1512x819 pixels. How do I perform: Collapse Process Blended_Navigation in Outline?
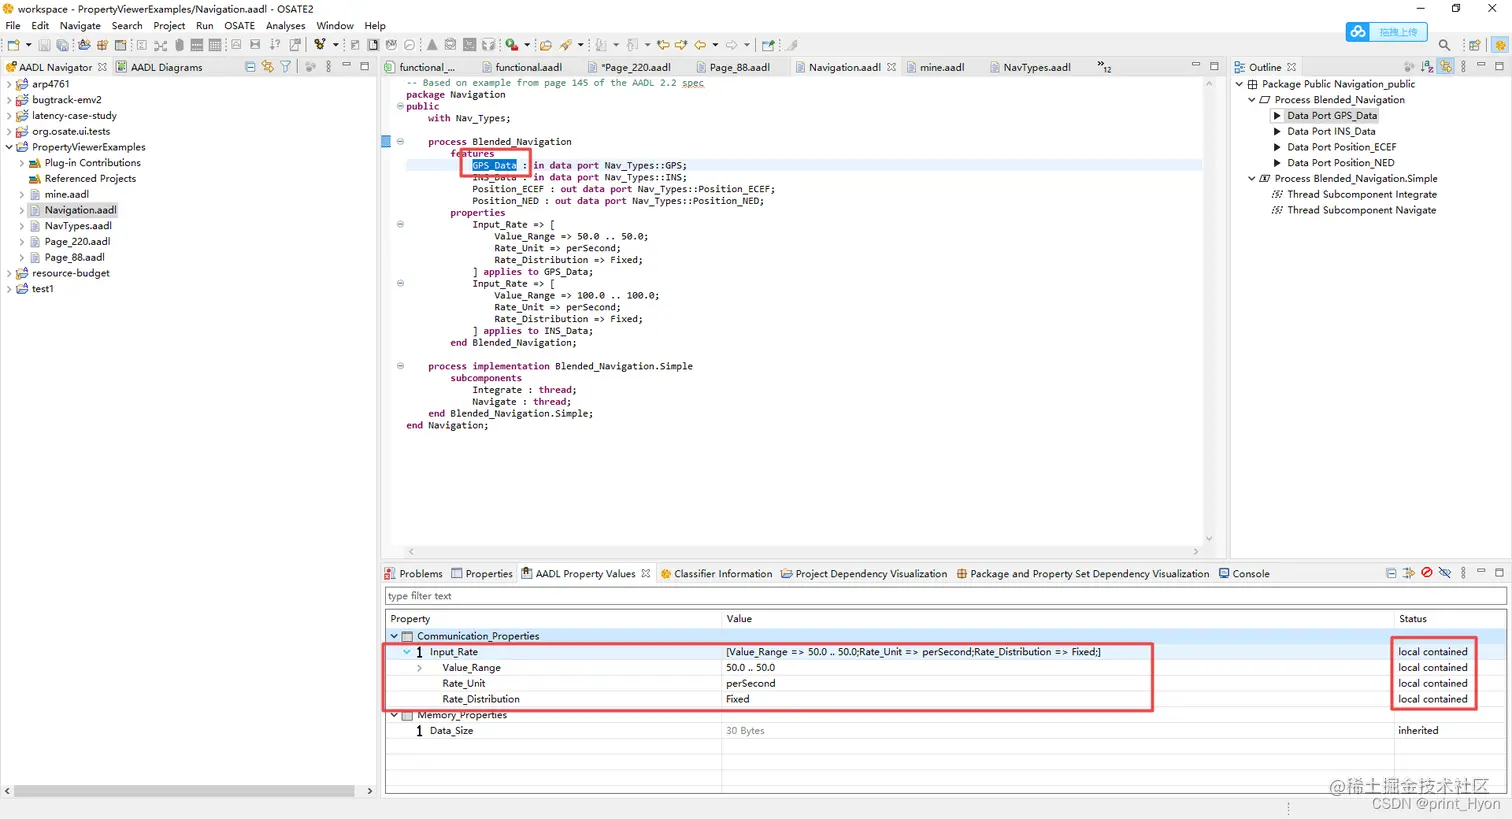click(1252, 100)
